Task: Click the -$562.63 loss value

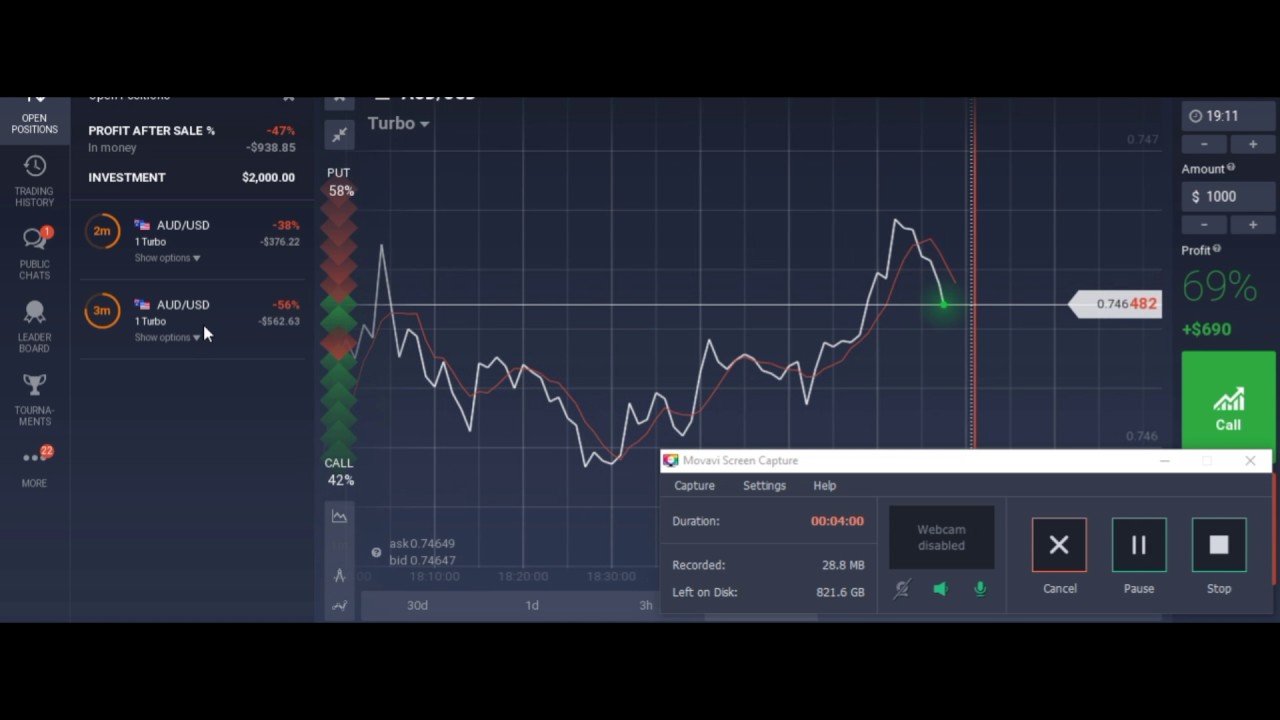Action: point(279,321)
